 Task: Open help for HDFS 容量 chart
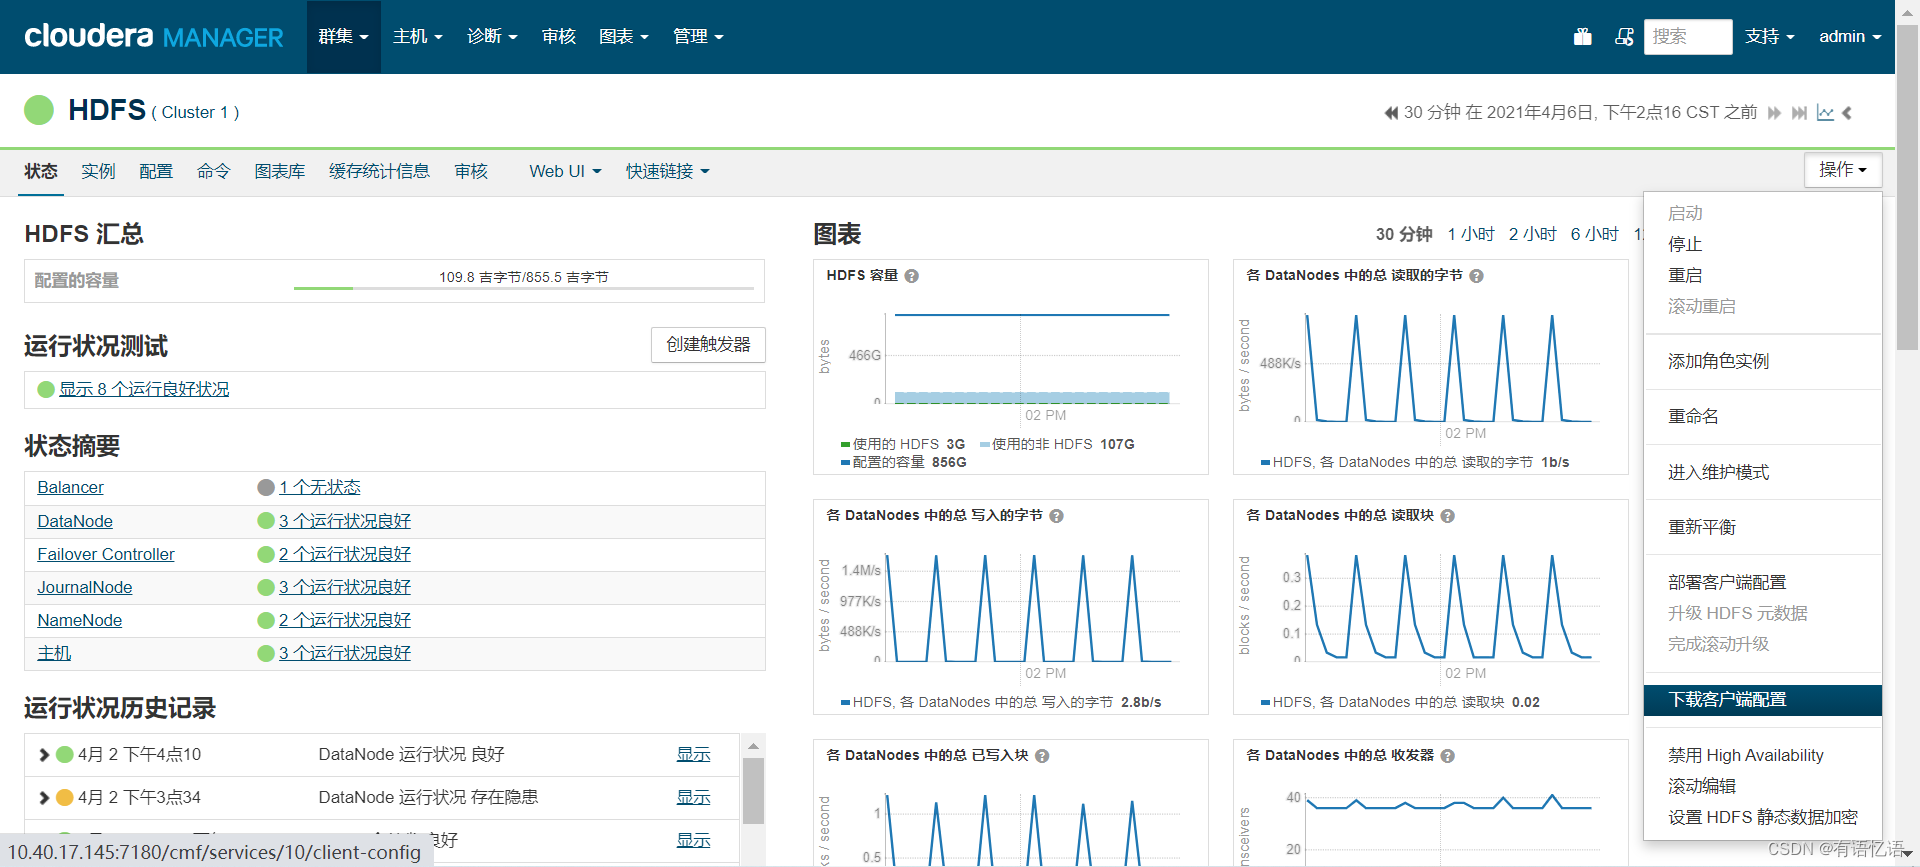(x=912, y=276)
